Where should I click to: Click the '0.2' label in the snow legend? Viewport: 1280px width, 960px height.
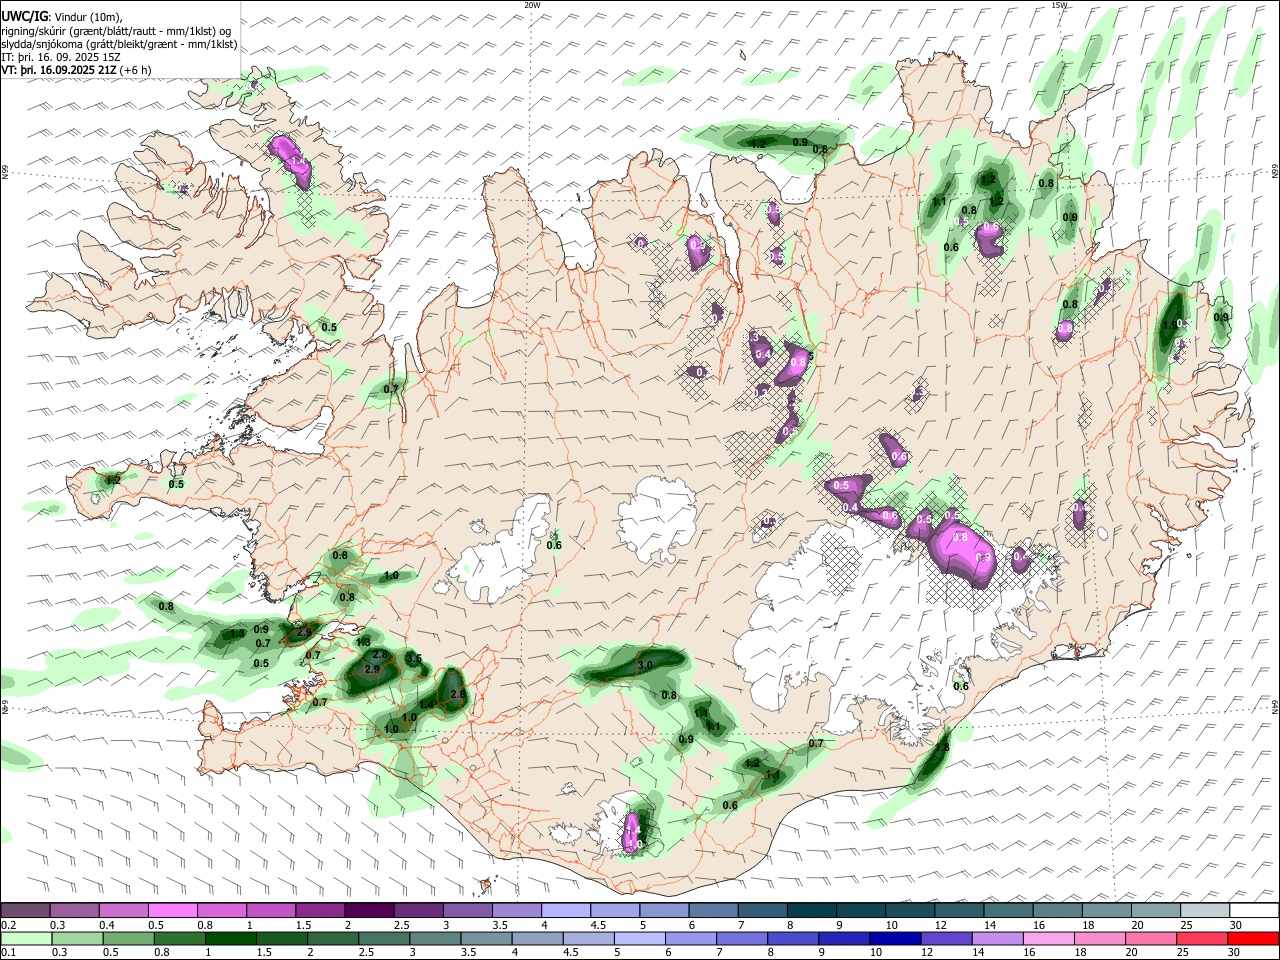point(8,925)
